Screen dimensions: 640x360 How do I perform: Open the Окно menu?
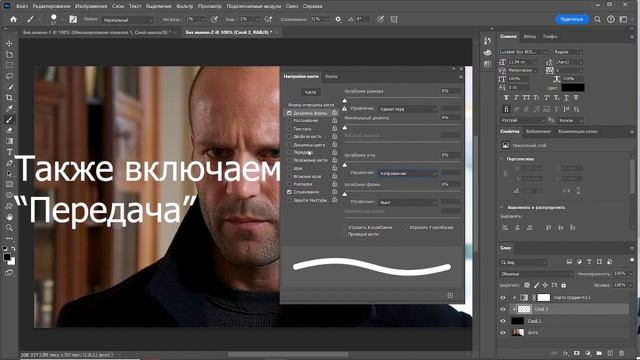292,6
